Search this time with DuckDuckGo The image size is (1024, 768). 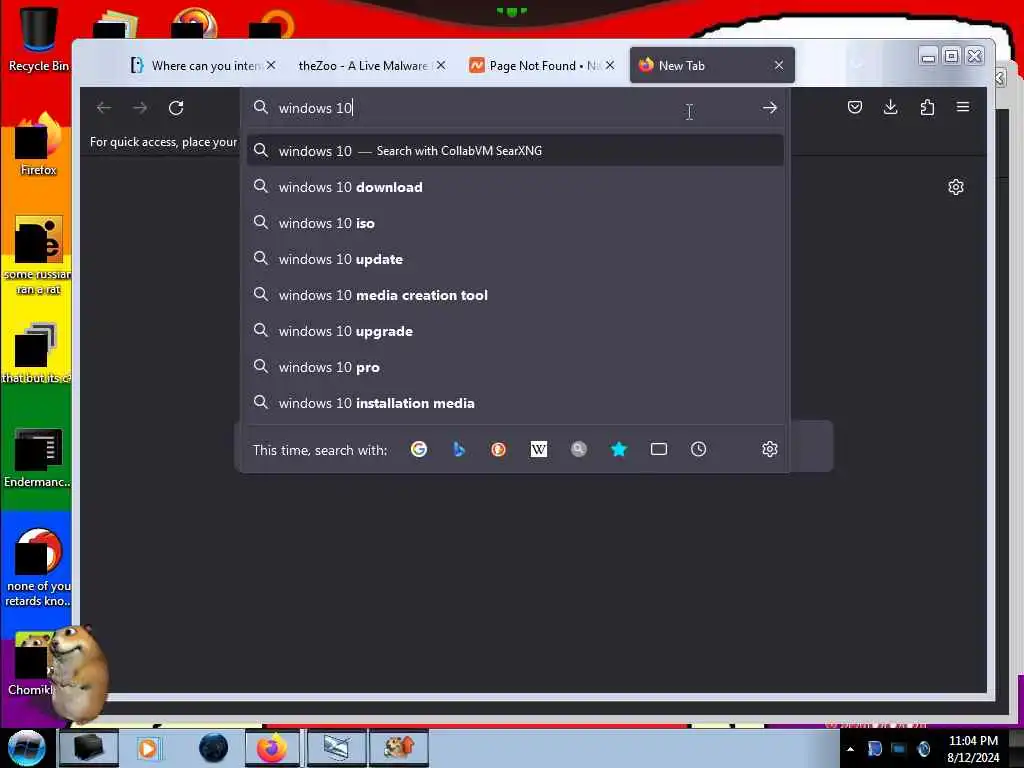[498, 449]
